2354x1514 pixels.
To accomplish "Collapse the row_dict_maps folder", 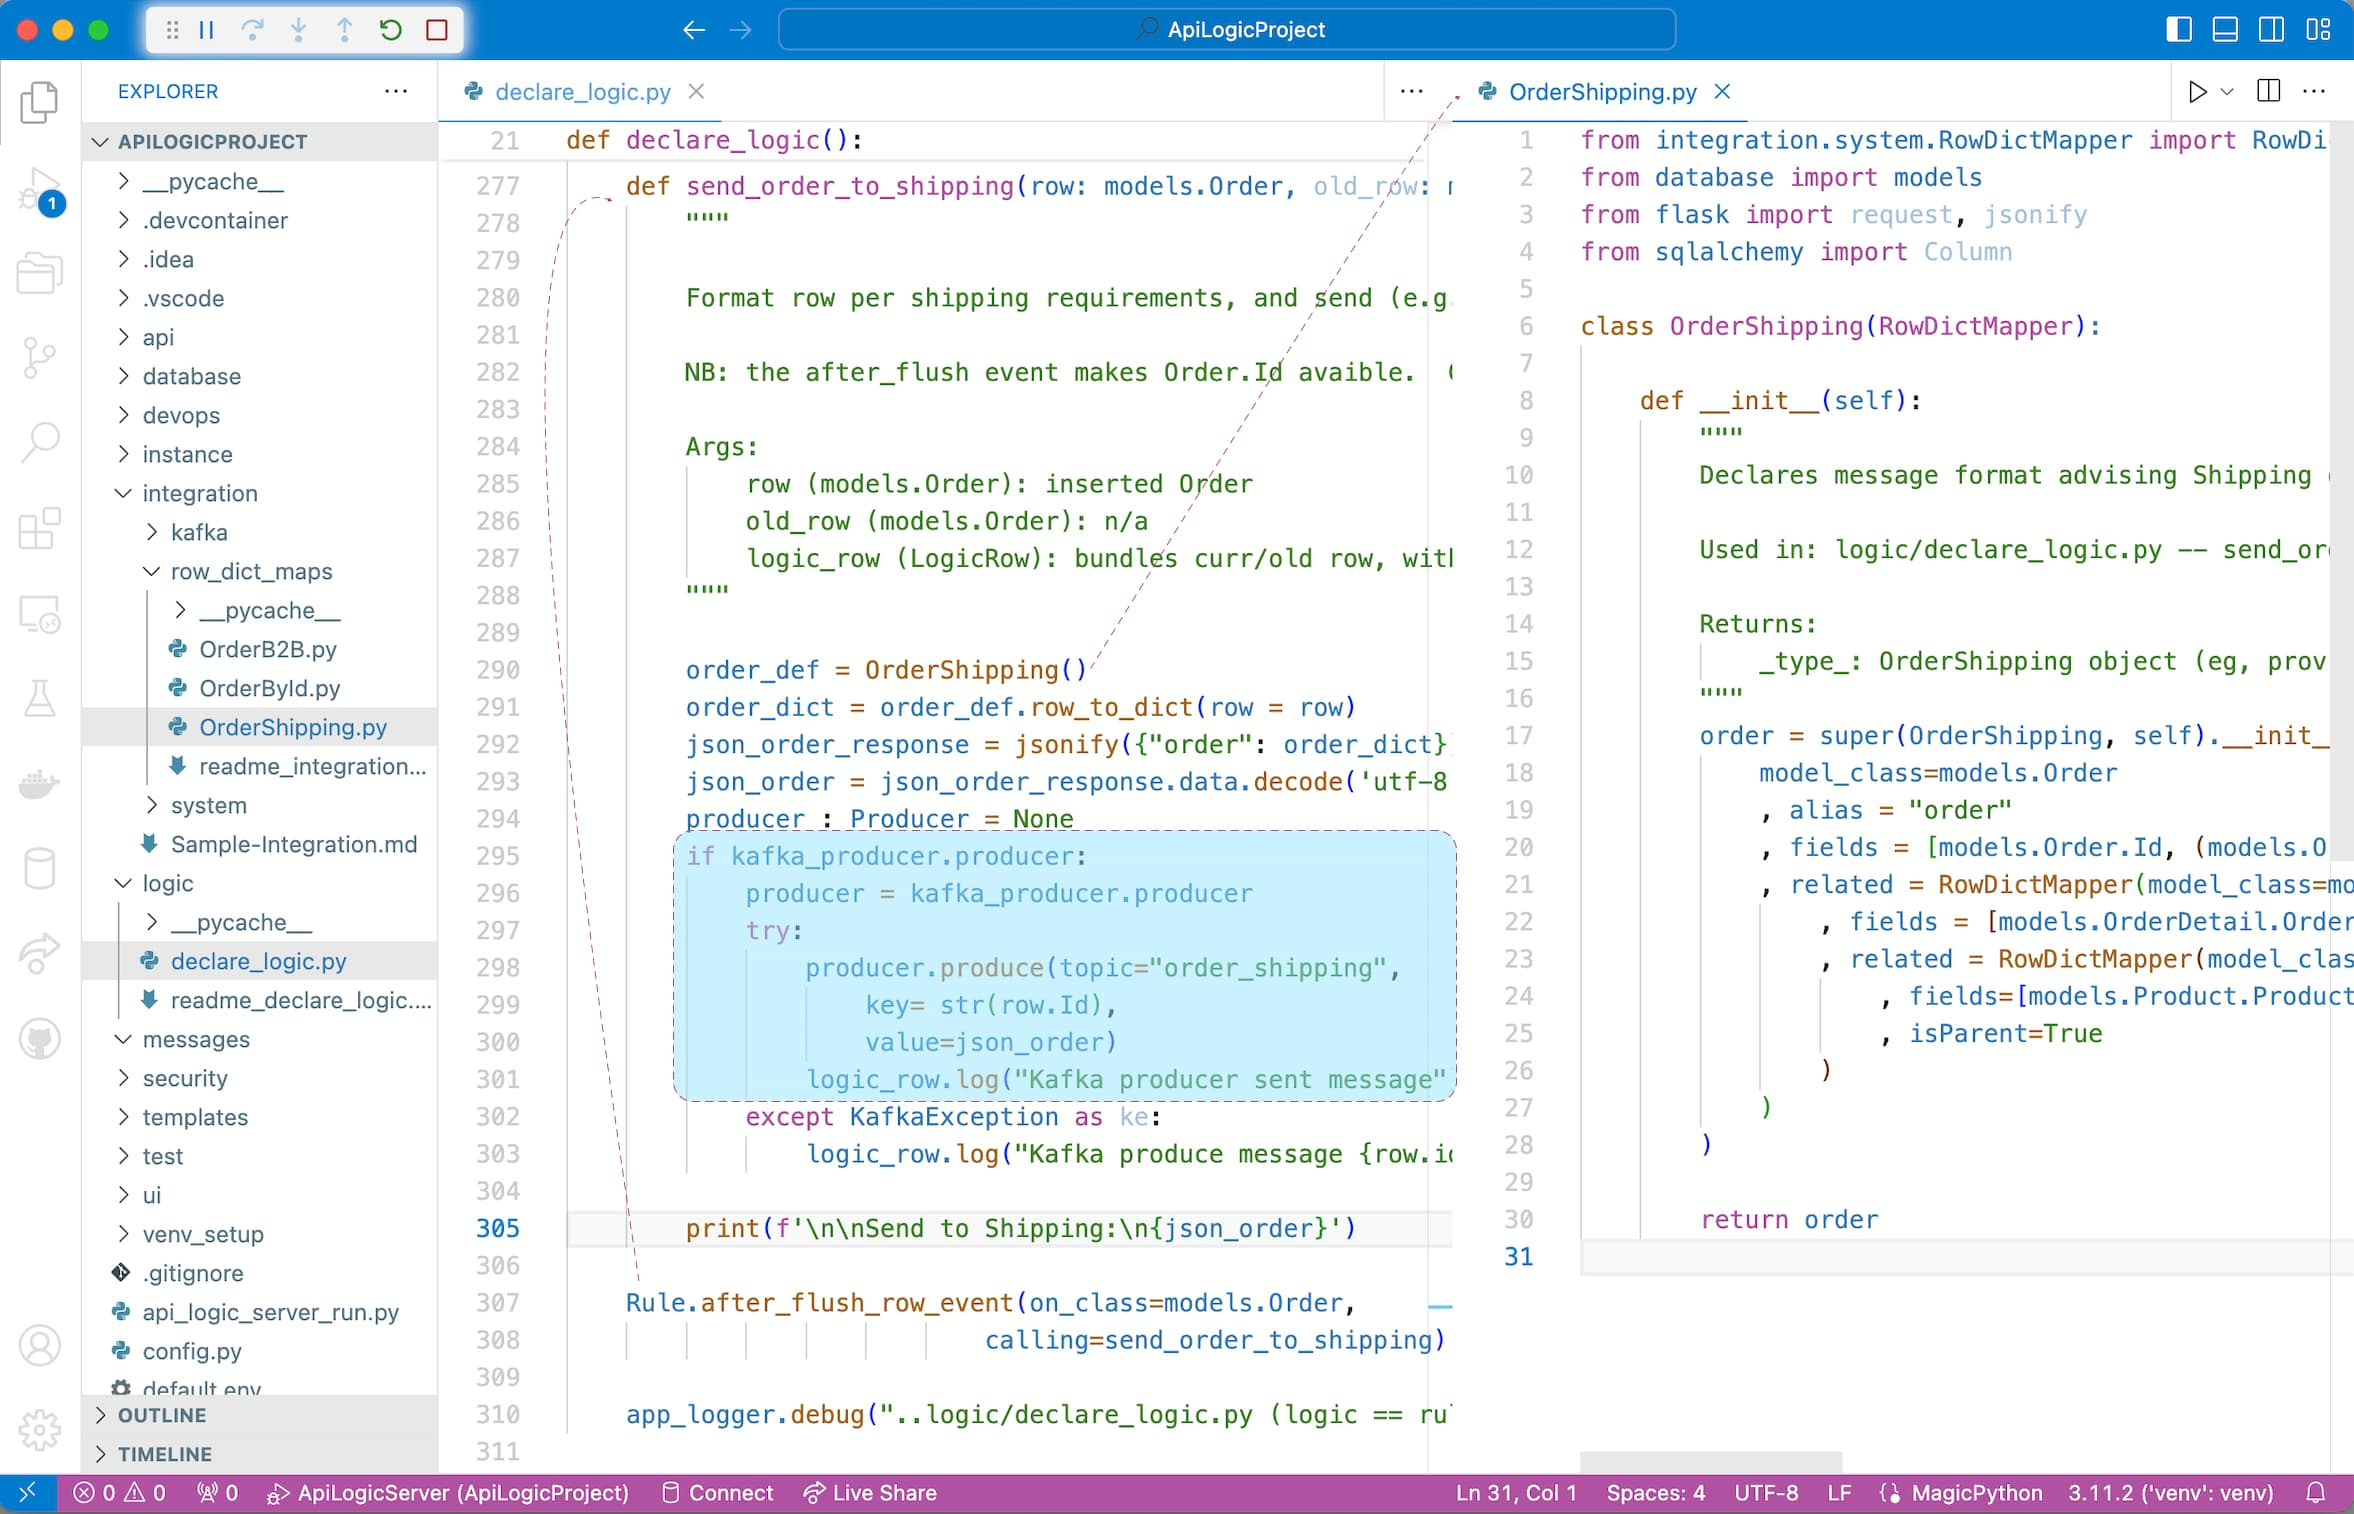I will pos(260,572).
